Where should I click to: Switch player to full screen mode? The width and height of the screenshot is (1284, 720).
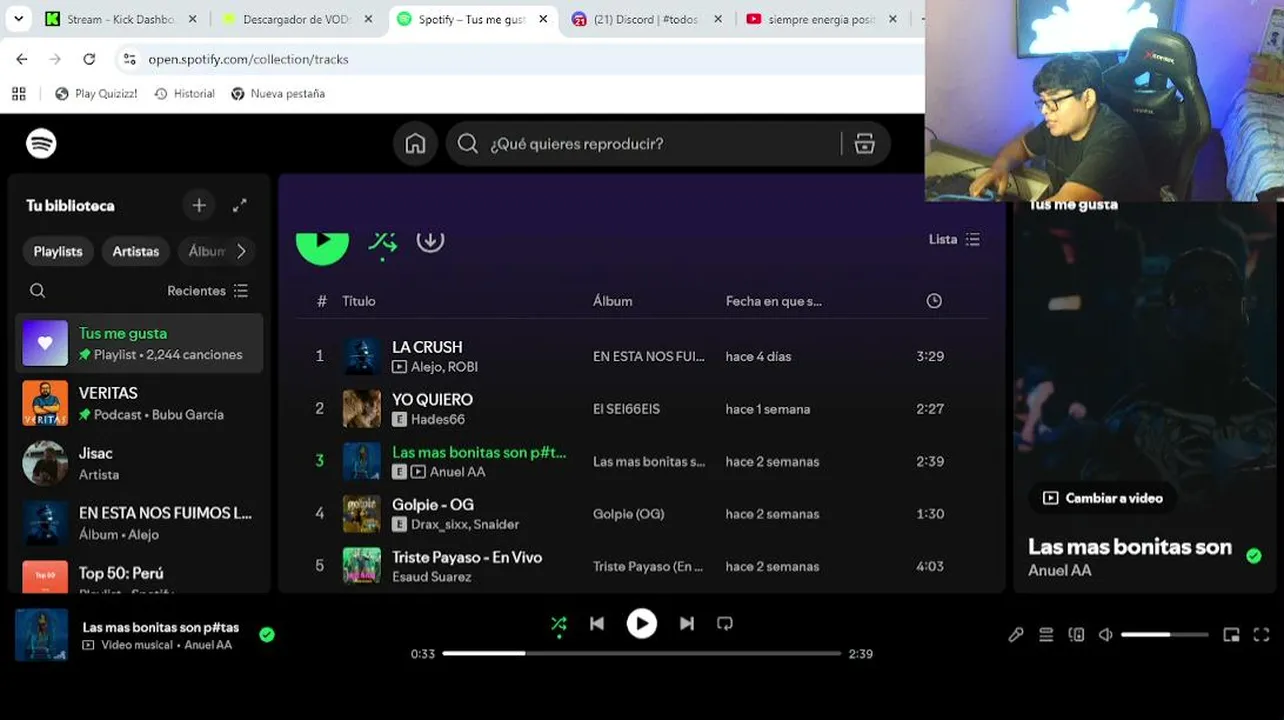tap(1261, 635)
